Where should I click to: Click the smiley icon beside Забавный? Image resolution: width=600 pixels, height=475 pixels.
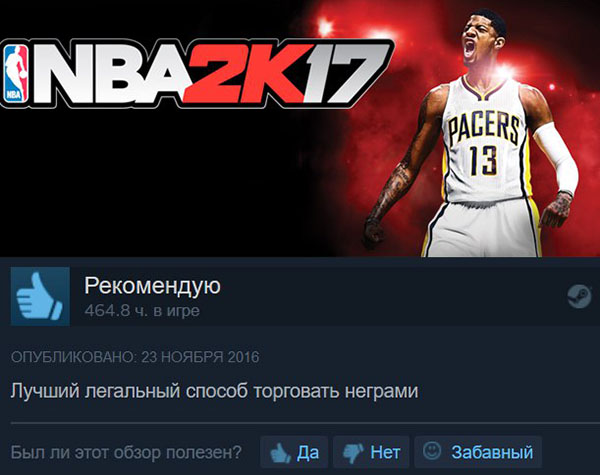[432, 451]
